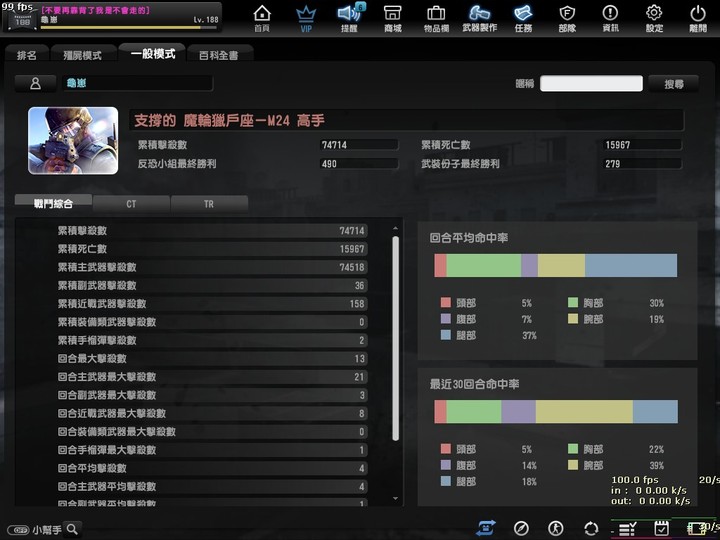Image resolution: width=720 pixels, height=540 pixels.
Task: Click the 回合最大擊殺數 row
Action: [211, 359]
